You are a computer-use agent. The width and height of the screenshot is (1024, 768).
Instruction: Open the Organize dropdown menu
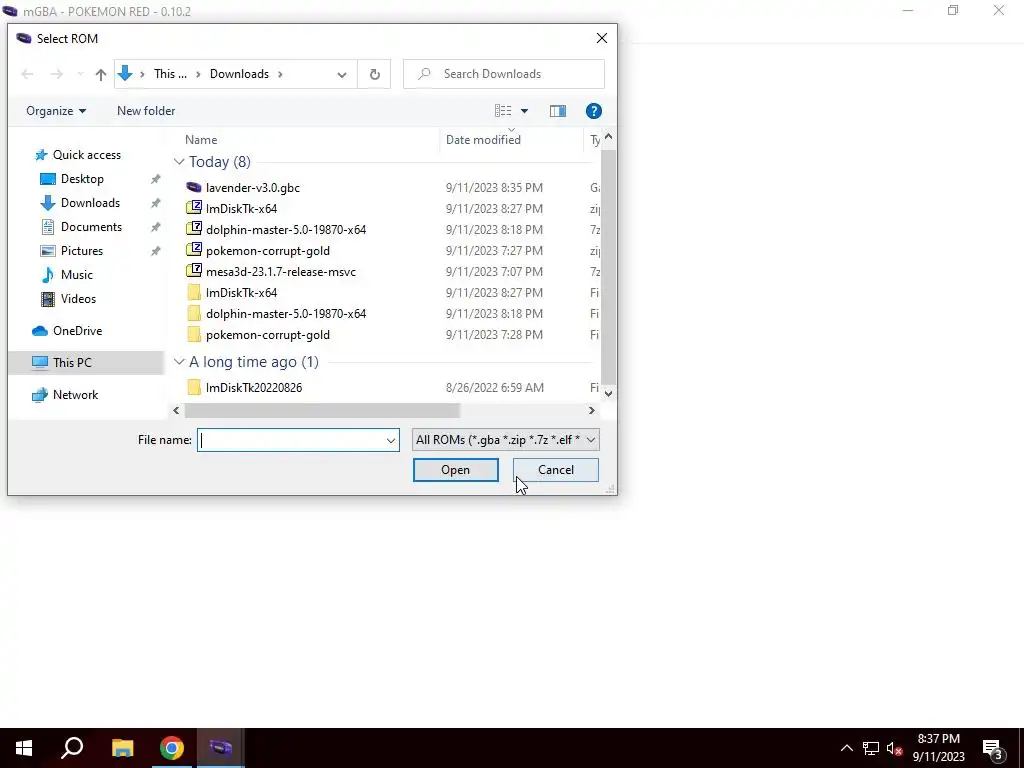tap(56, 111)
